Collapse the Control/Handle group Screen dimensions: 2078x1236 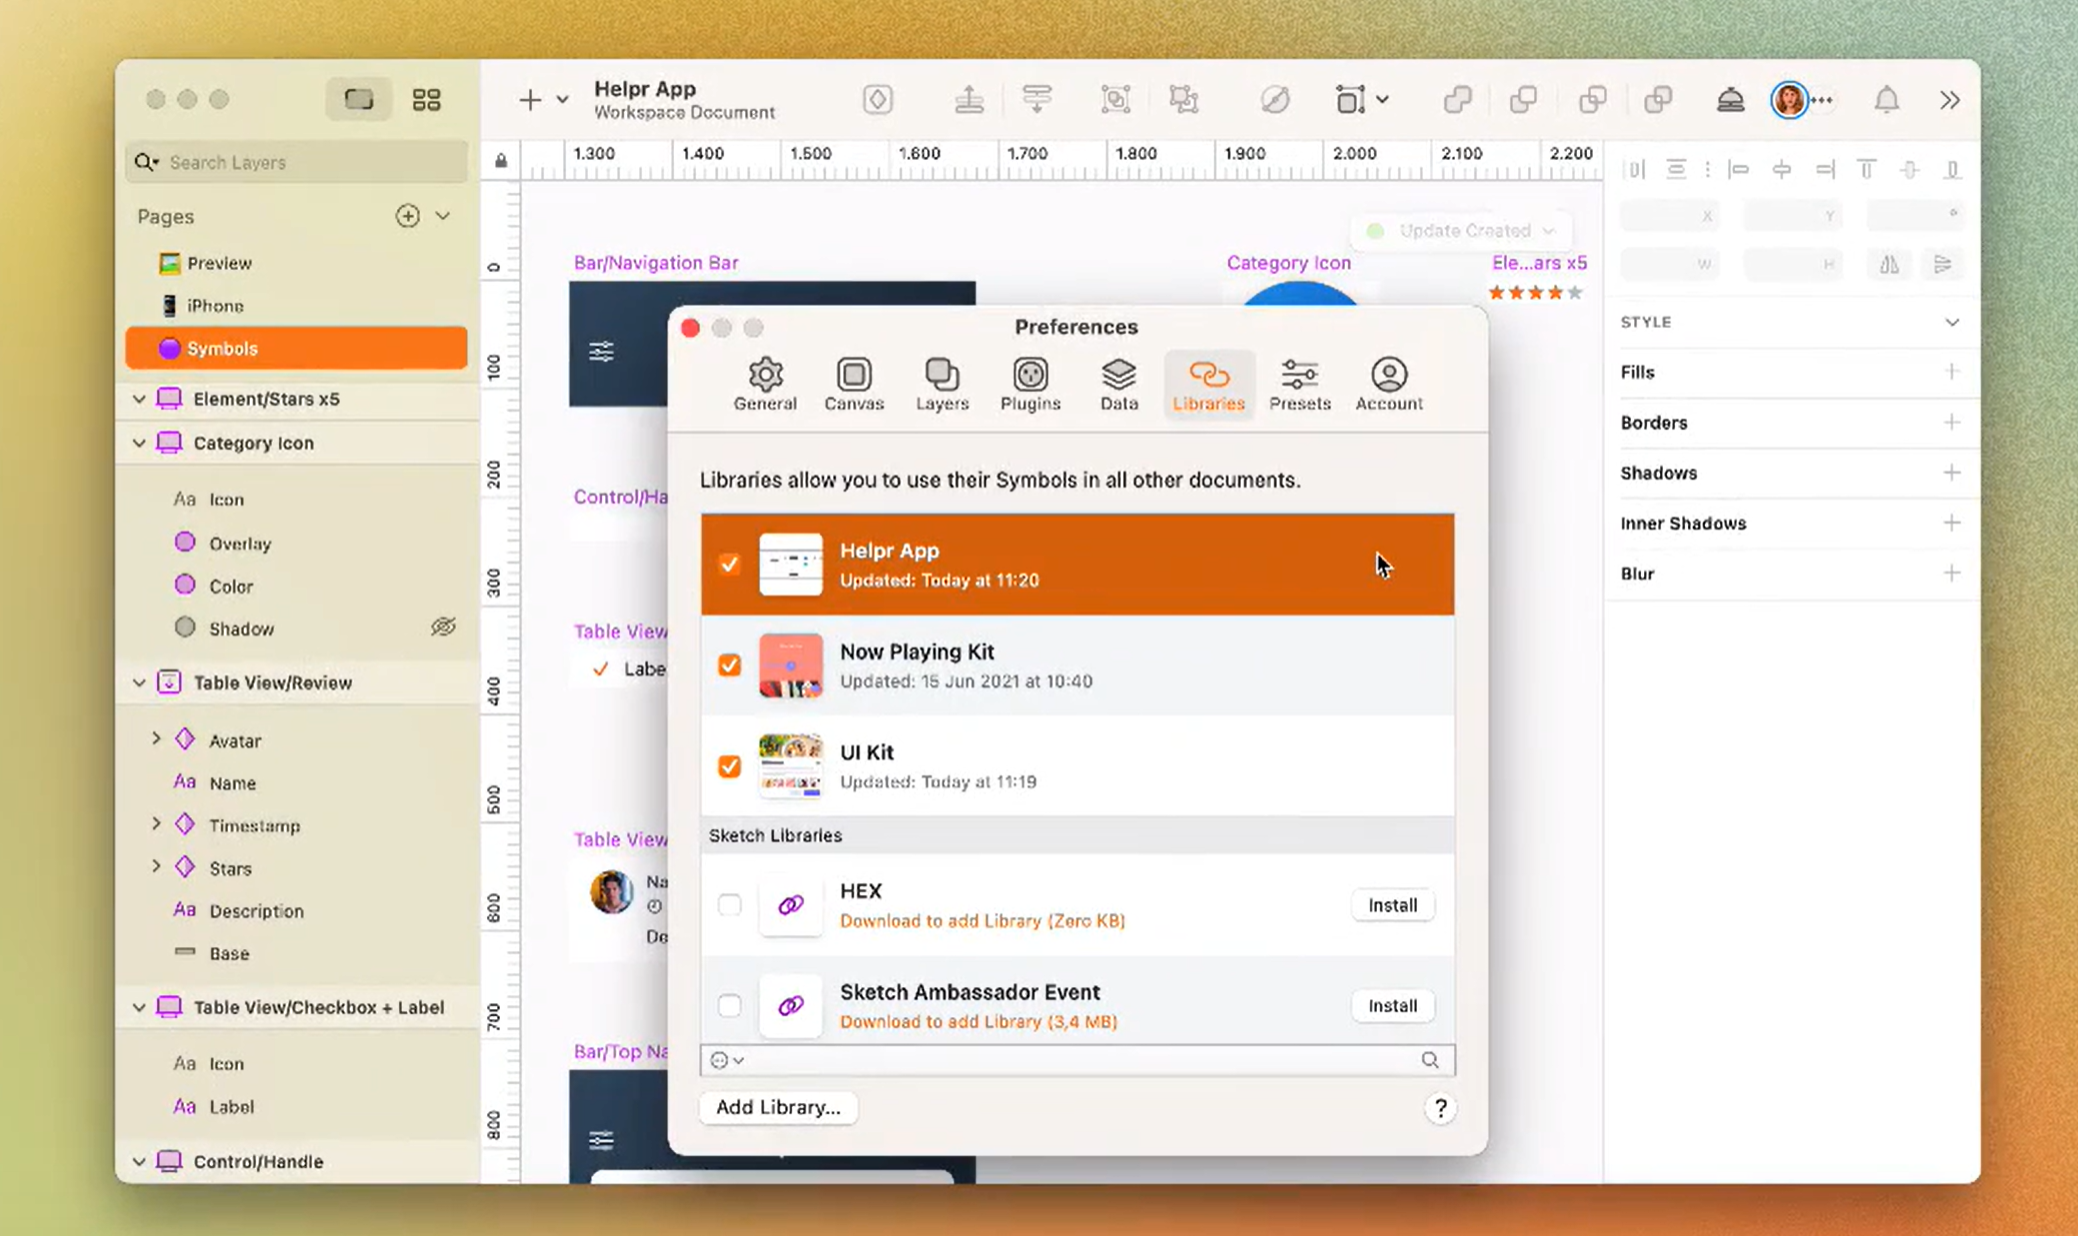(139, 1161)
